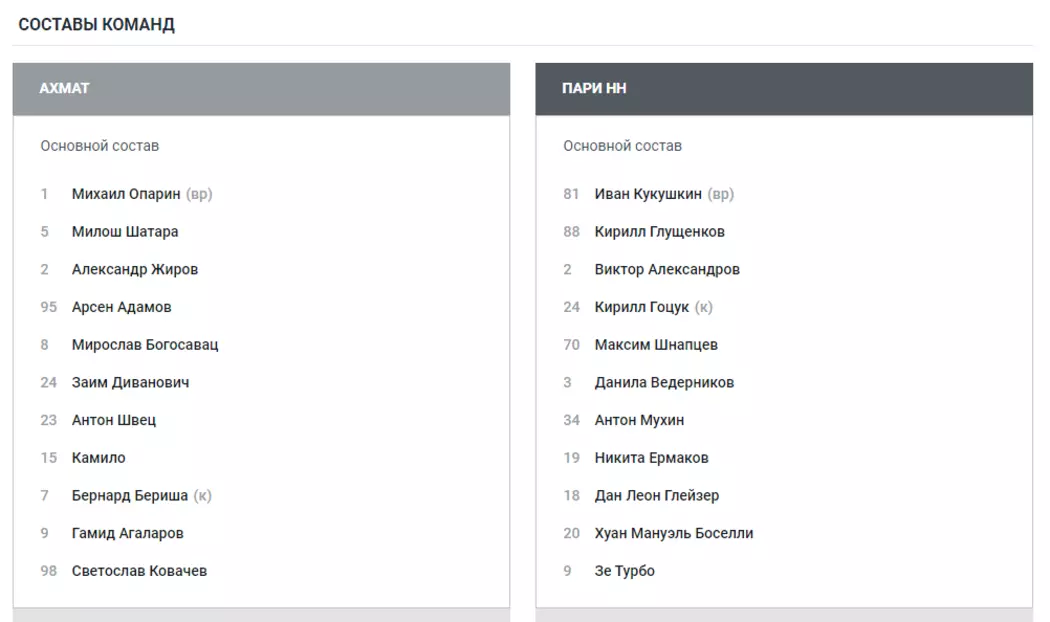Click Светослав Ковачев number 98
Screen dimensions: 1050x622
[x=139, y=572]
